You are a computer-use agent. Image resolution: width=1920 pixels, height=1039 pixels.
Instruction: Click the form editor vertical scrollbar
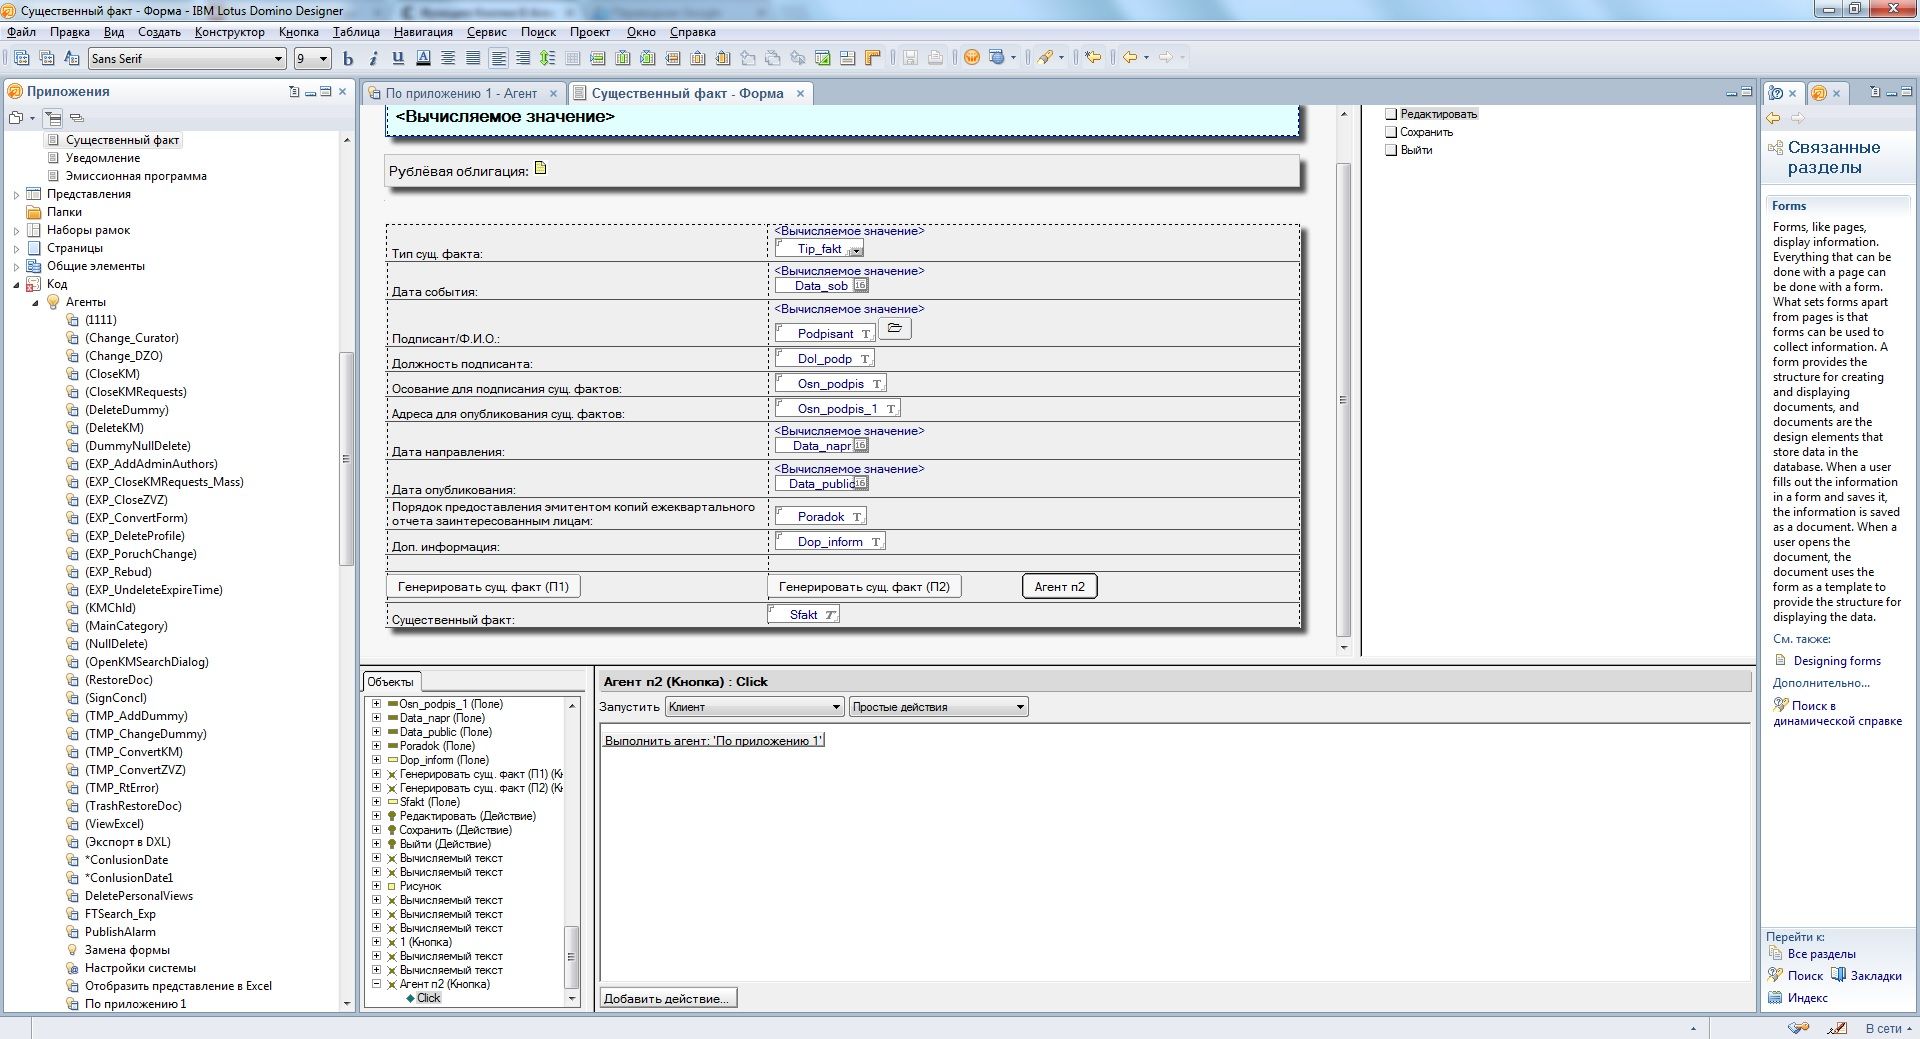pos(1343,400)
